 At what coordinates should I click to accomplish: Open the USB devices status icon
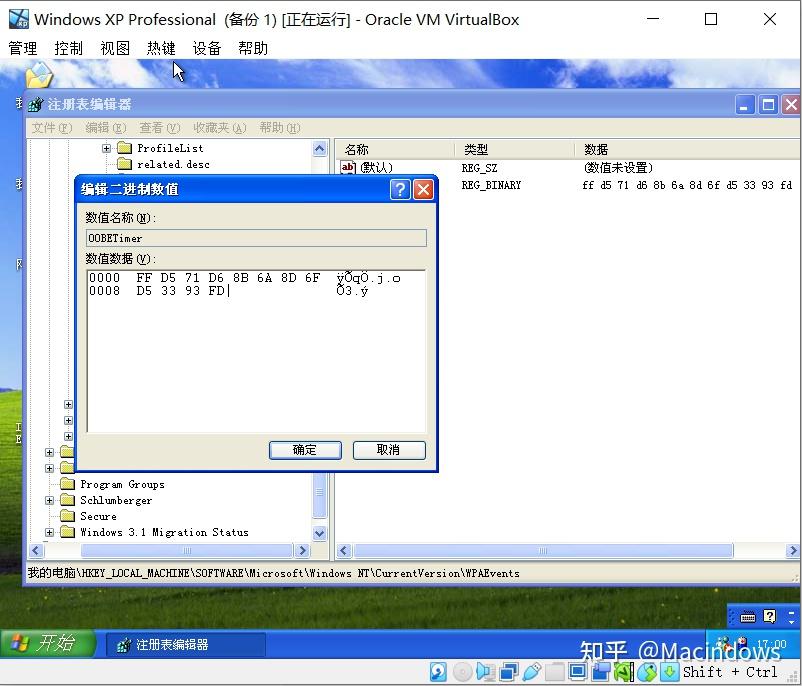[x=532, y=672]
